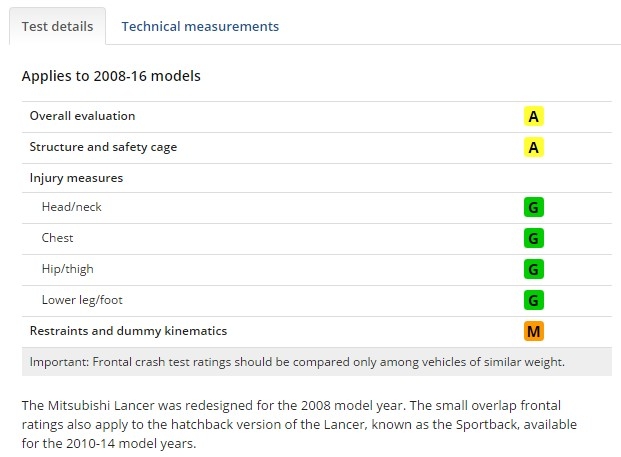621x457 pixels.
Task: Click the Injury measures heading
Action: coord(76,178)
